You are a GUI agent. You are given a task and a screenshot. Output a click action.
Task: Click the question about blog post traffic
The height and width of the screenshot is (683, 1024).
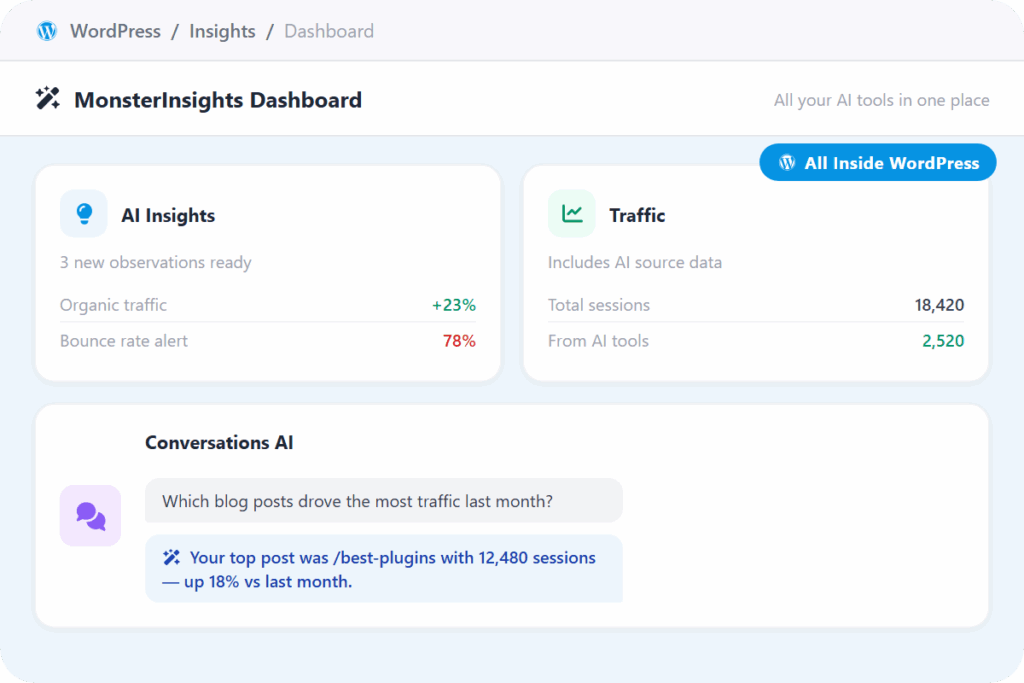click(x=357, y=501)
